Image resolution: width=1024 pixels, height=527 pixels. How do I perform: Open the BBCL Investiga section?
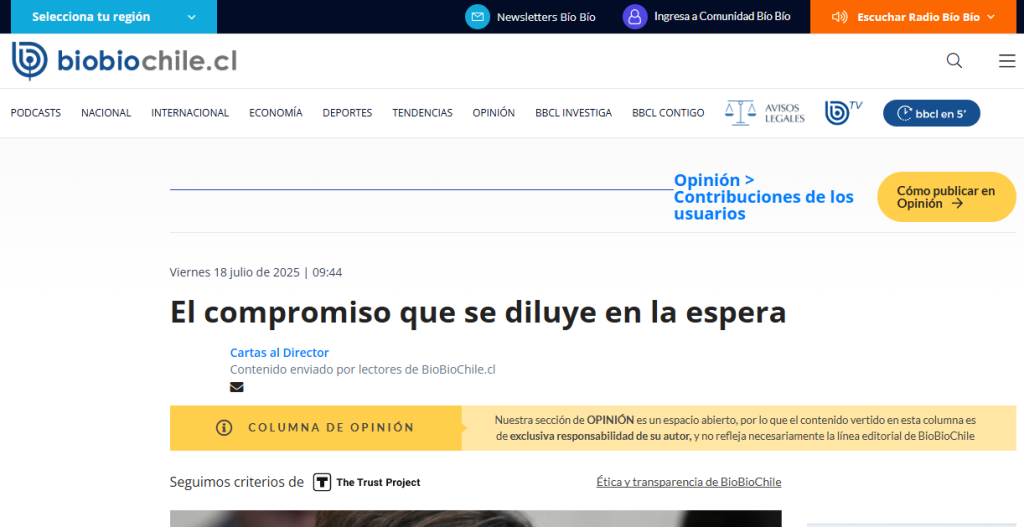click(573, 113)
